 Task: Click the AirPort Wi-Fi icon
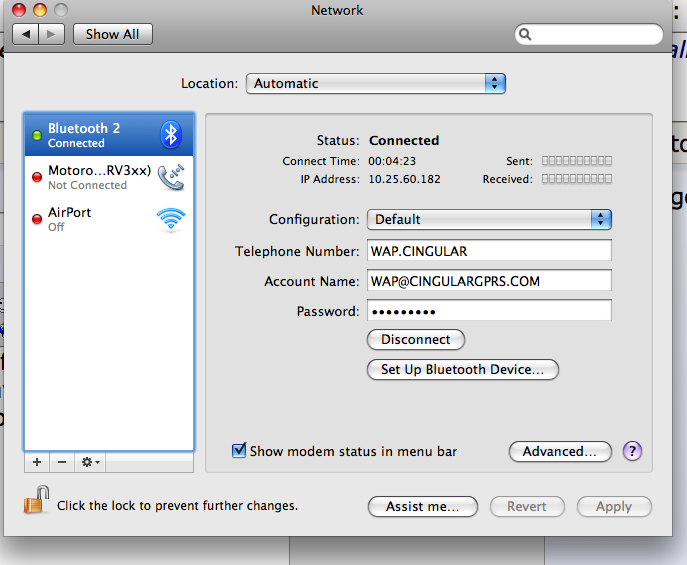tap(171, 219)
